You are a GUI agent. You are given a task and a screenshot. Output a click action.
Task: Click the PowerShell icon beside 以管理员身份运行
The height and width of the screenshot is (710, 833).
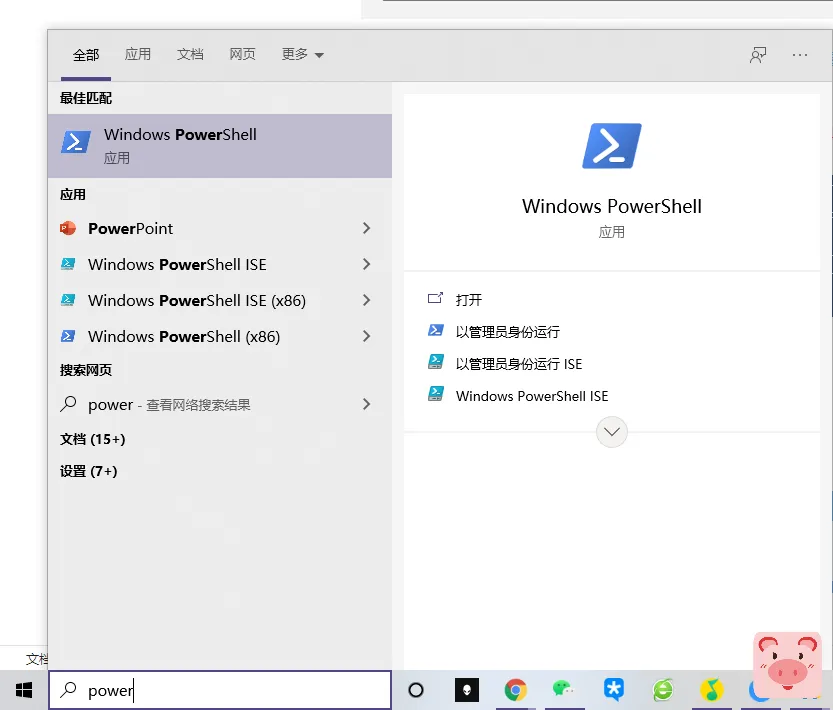pos(436,331)
